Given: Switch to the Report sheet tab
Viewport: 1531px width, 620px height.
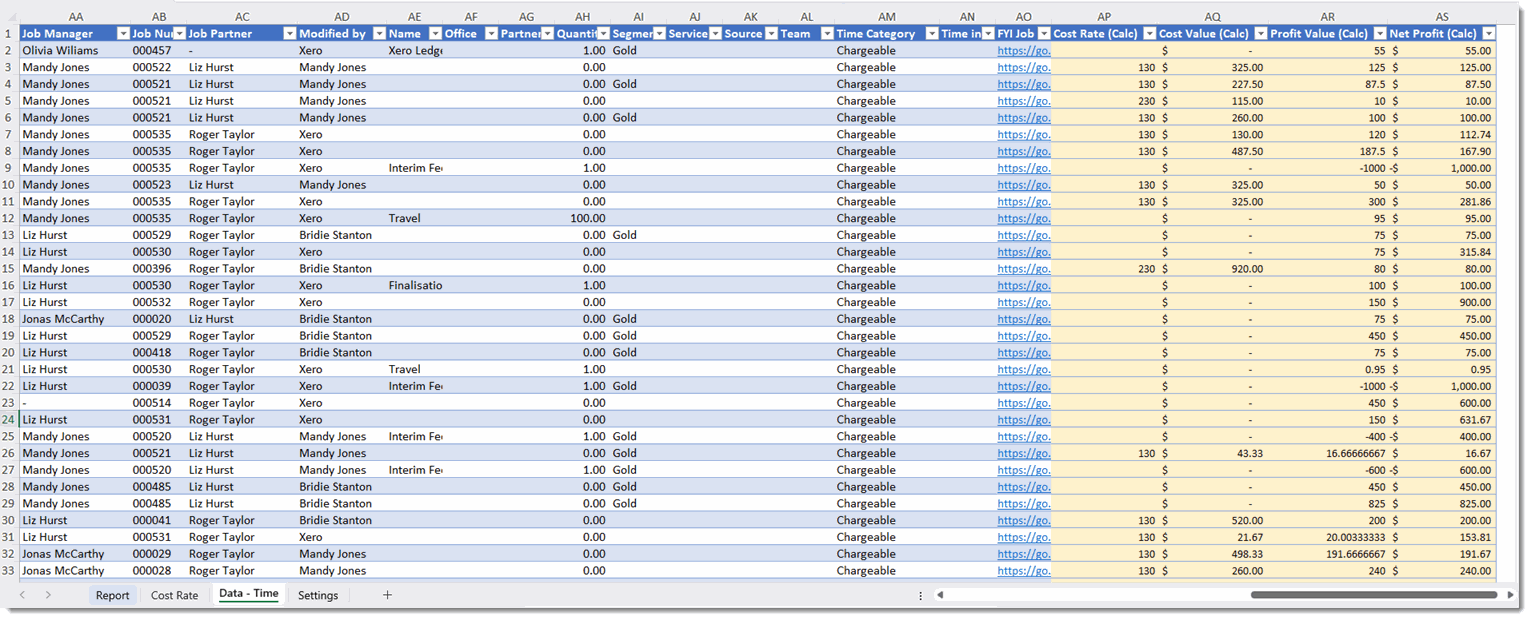Looking at the screenshot, I should coord(112,595).
